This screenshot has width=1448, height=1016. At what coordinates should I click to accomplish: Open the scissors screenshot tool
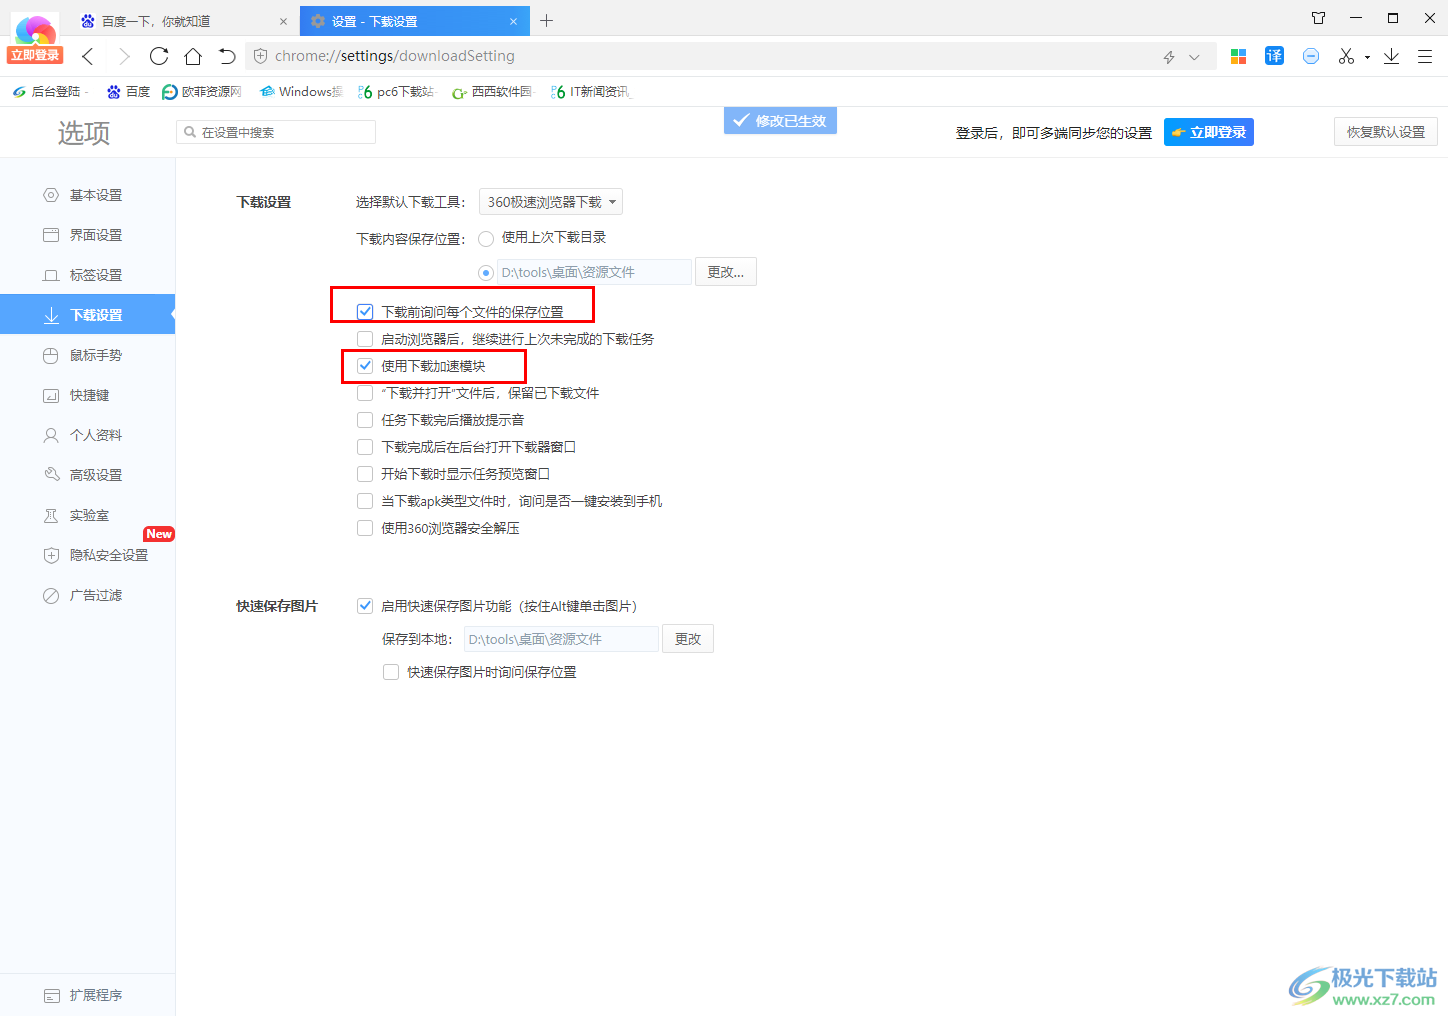(1347, 56)
